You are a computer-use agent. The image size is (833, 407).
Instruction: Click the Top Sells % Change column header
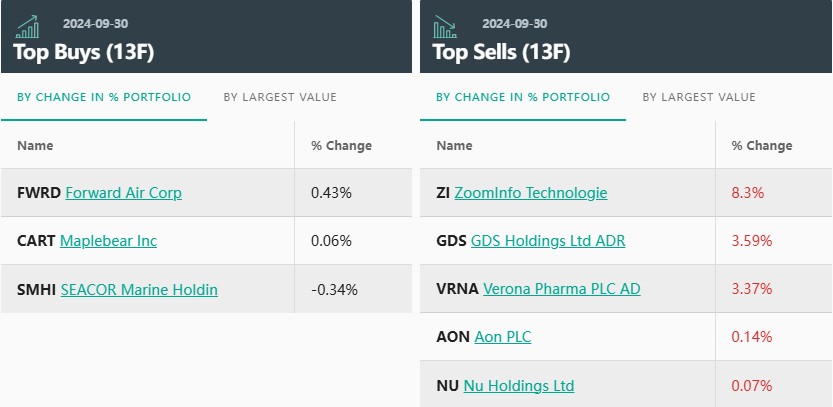[x=761, y=145]
